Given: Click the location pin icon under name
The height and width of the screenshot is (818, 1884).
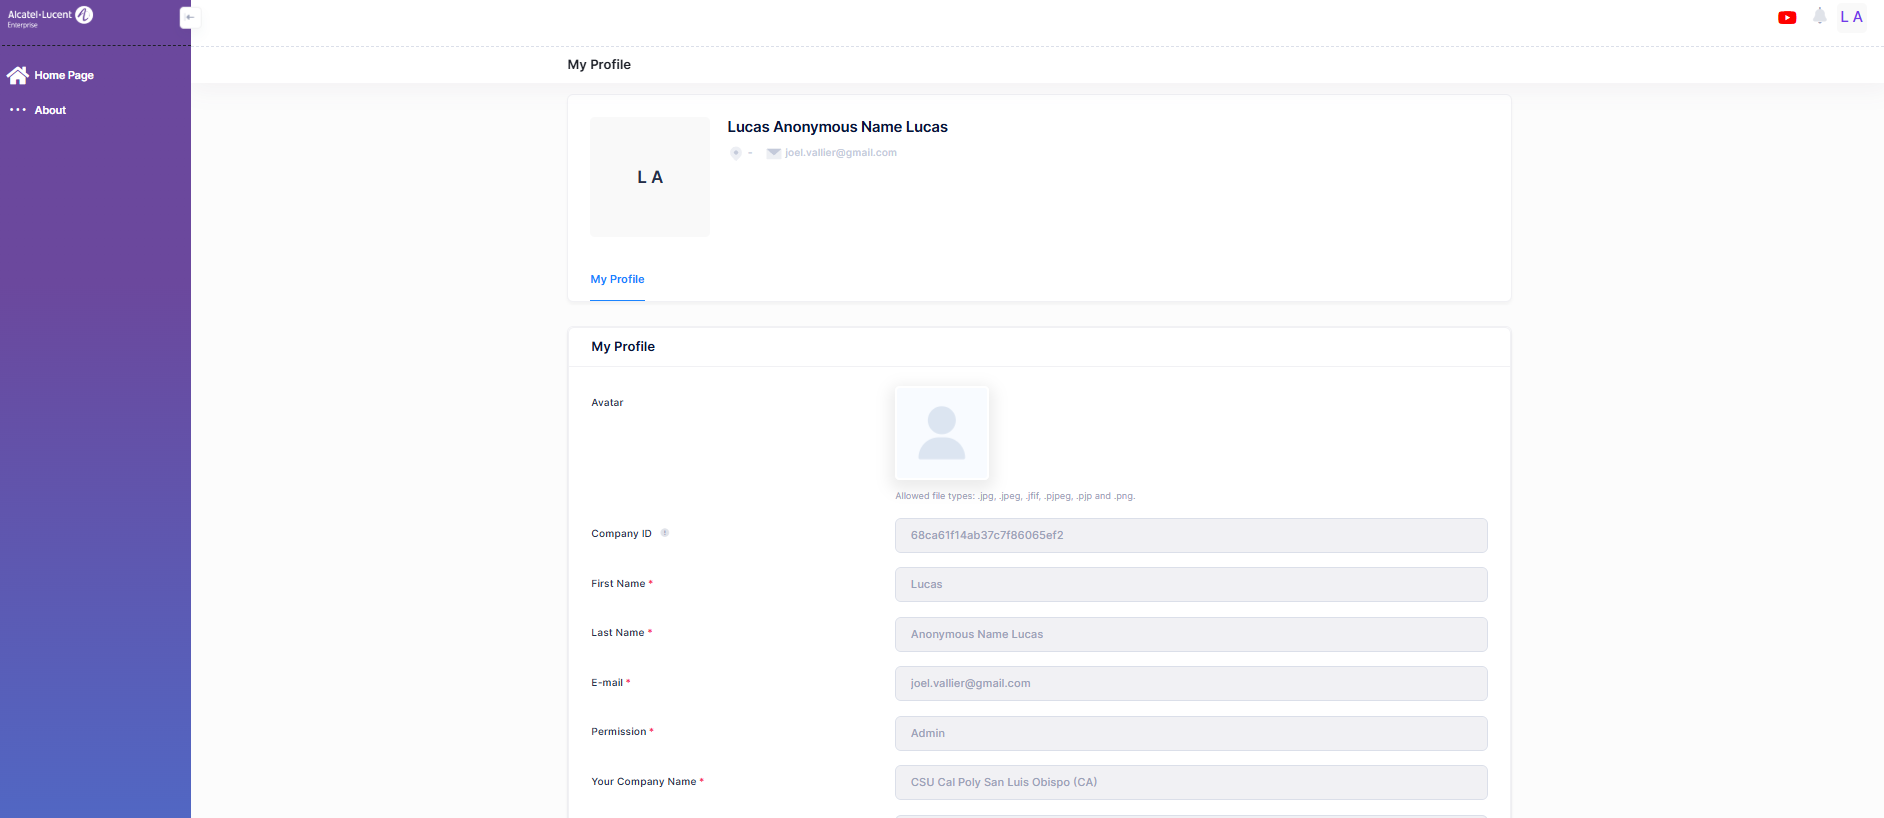Looking at the screenshot, I should point(736,153).
